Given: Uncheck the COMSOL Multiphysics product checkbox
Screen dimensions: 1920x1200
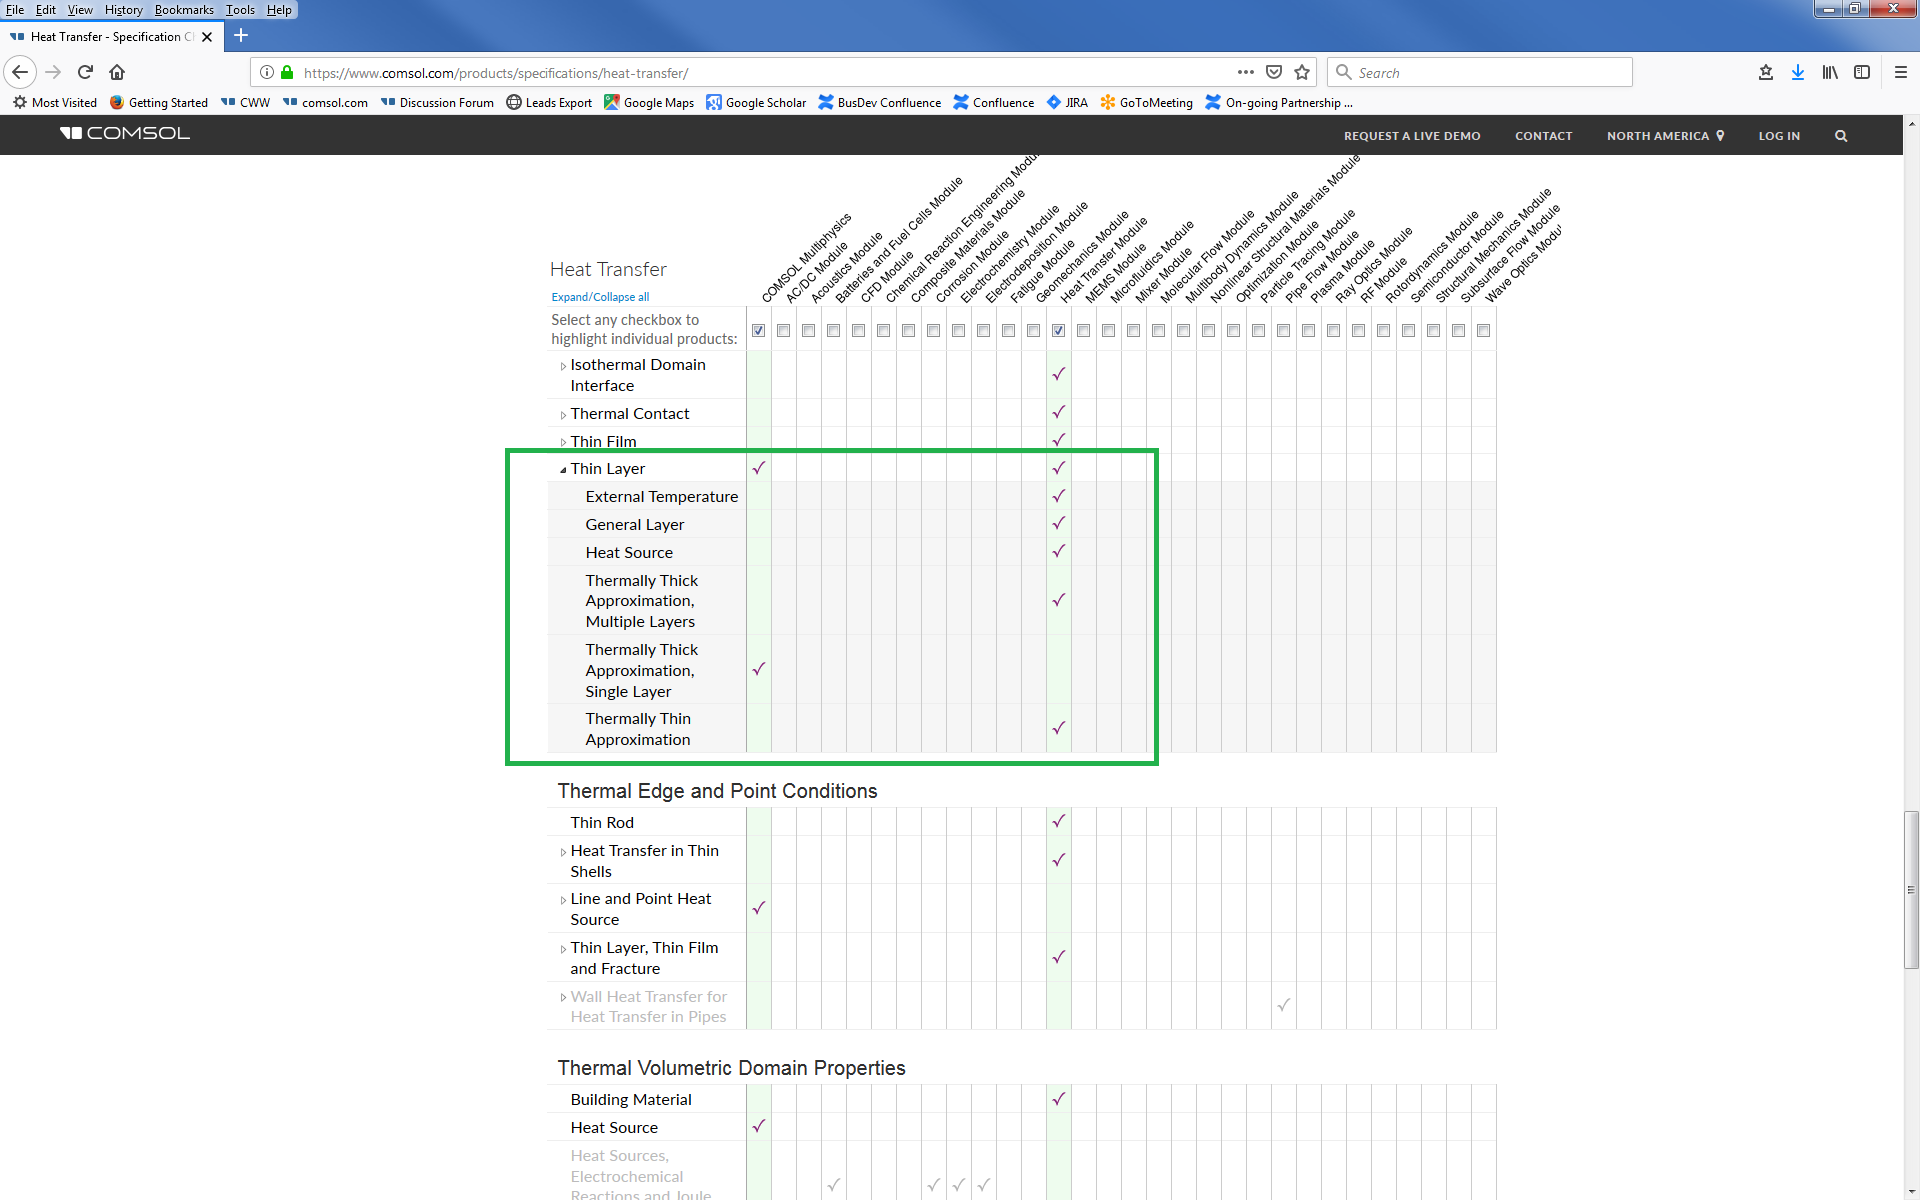Looking at the screenshot, I should pos(759,331).
